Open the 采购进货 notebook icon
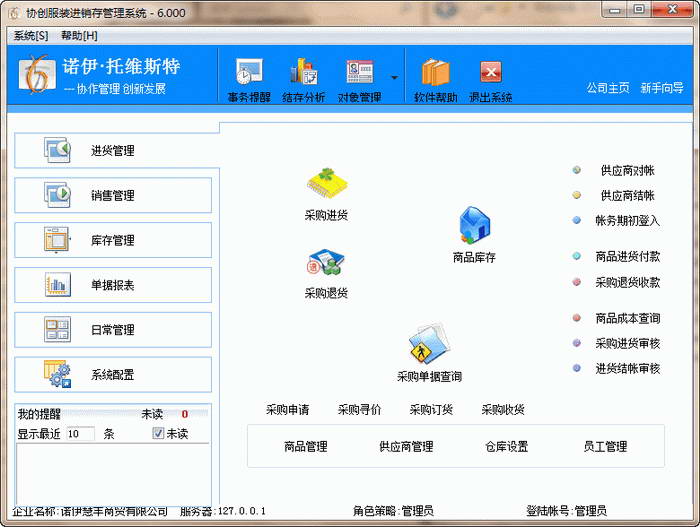The height and width of the screenshot is (527, 700). pos(327,184)
